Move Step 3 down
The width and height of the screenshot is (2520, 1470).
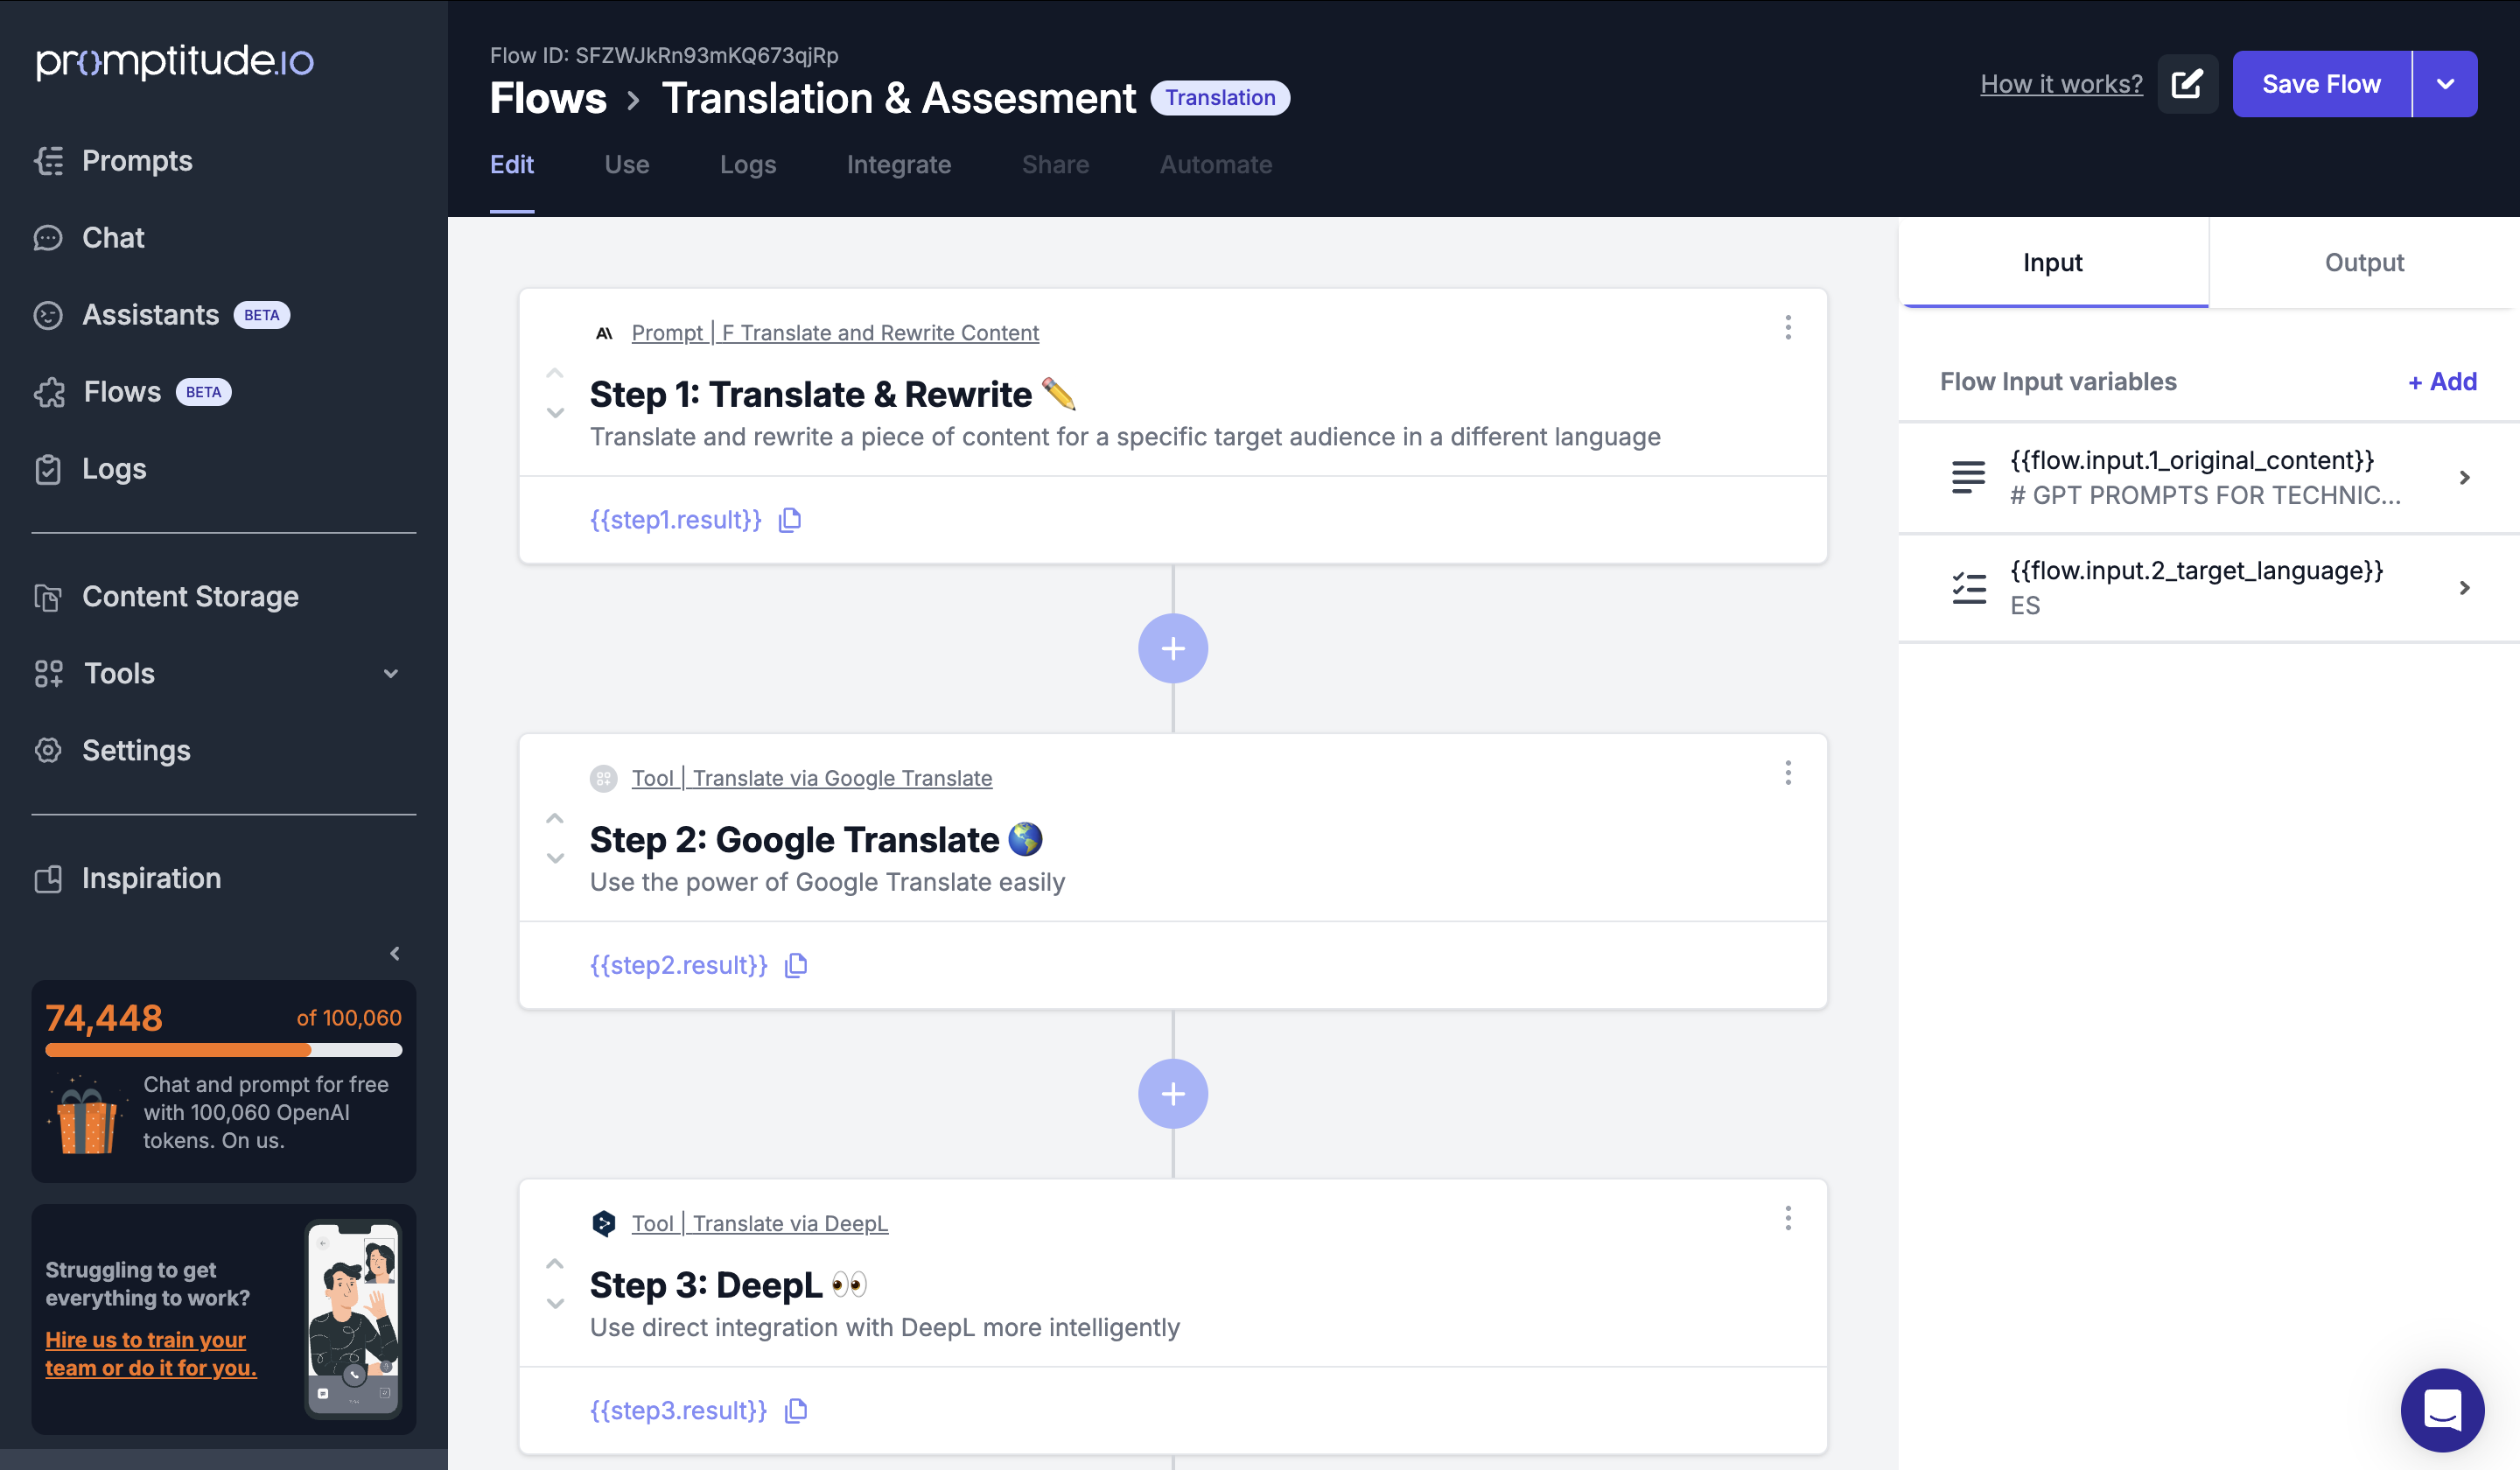[555, 1303]
